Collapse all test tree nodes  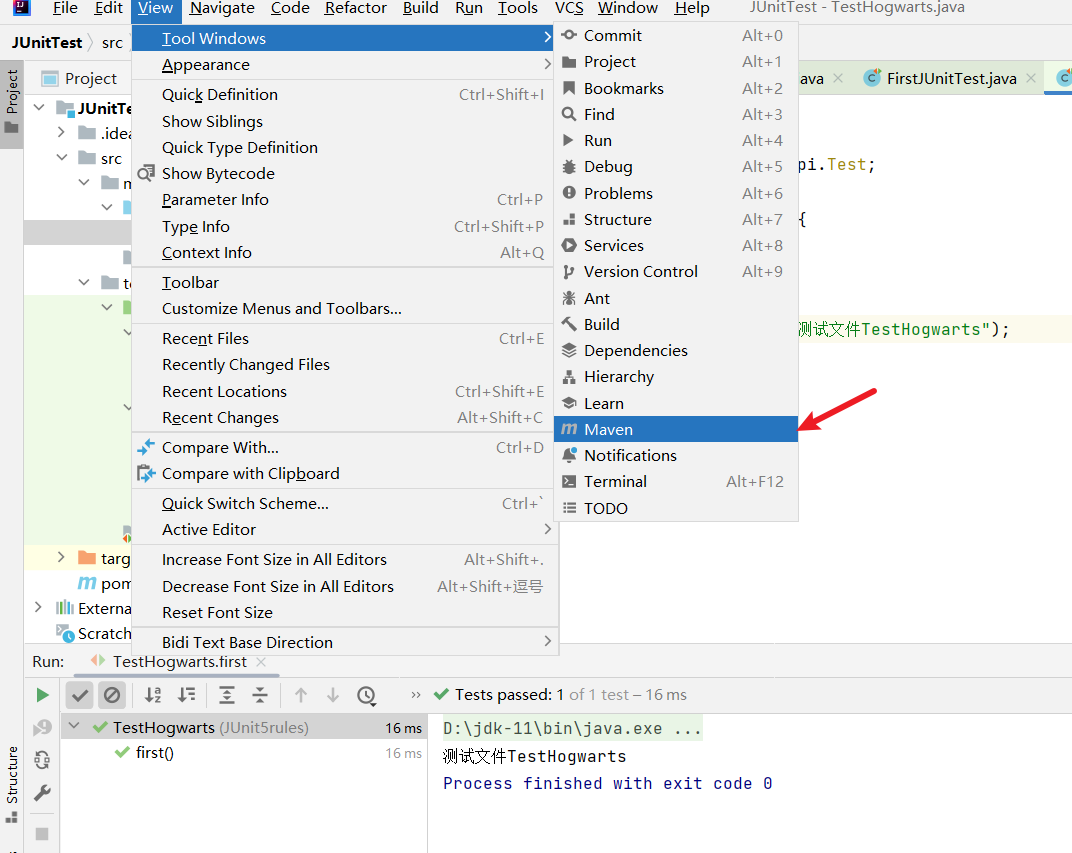pos(260,695)
